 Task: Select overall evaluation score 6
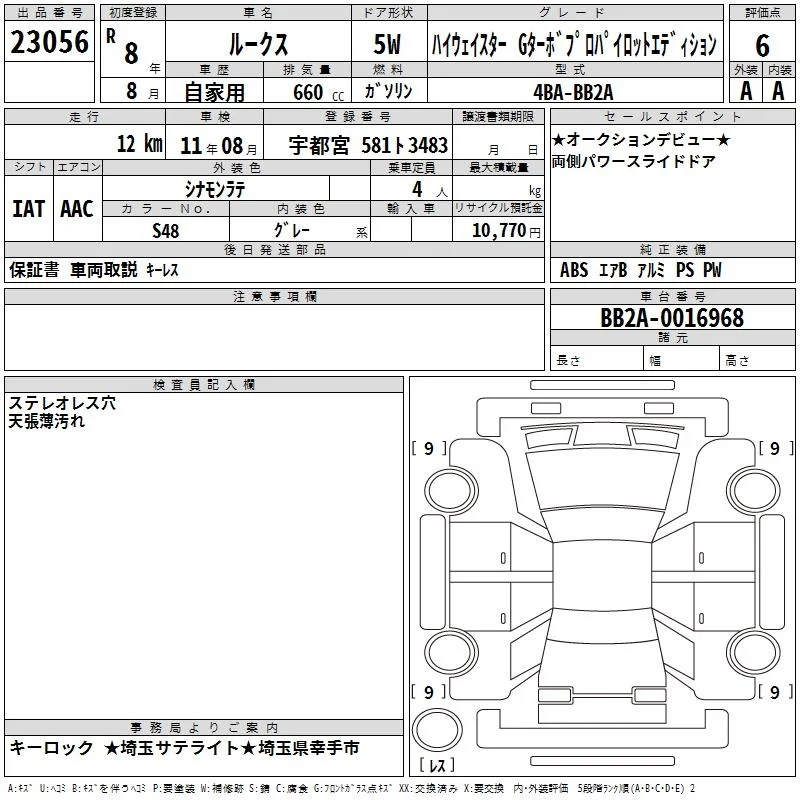pos(762,45)
